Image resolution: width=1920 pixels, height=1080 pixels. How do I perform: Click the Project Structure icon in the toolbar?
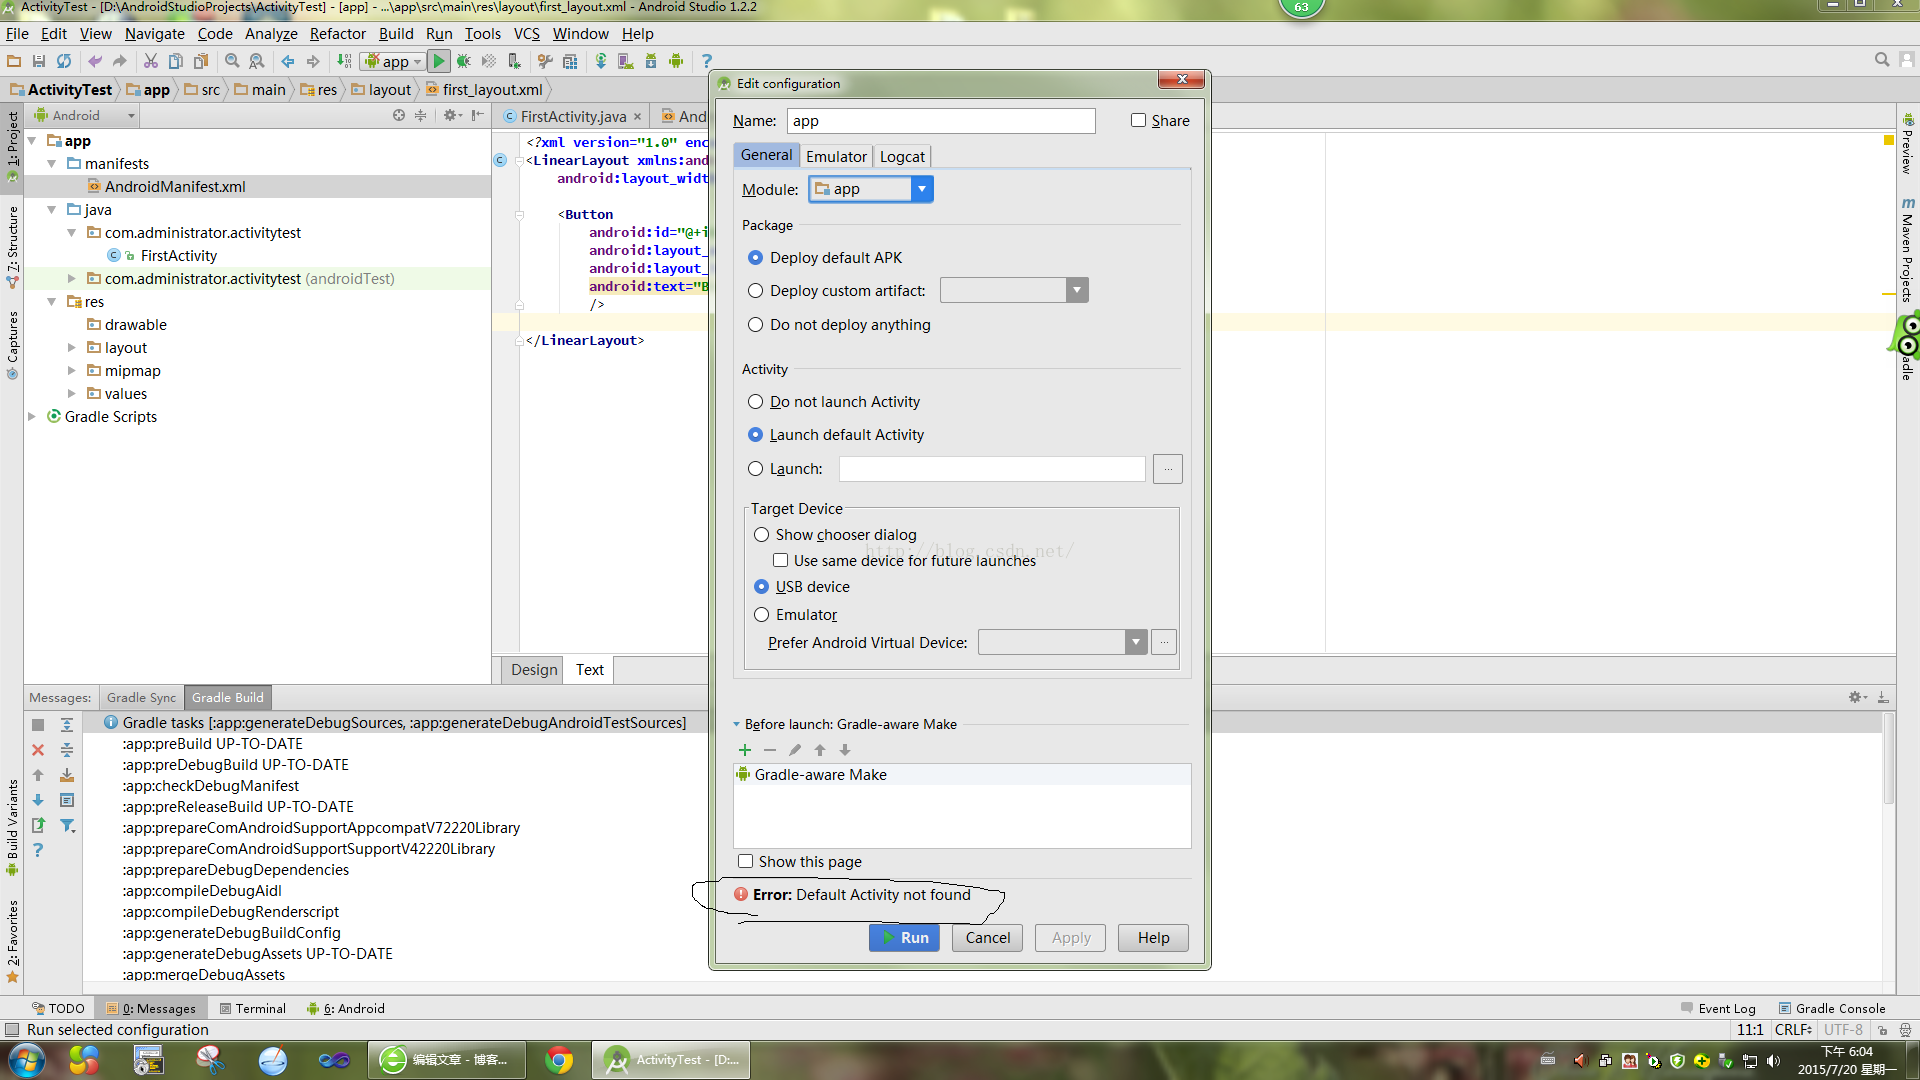coord(570,61)
